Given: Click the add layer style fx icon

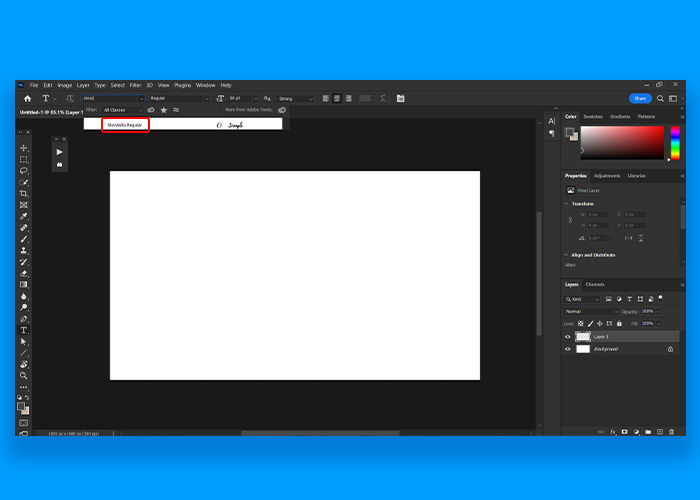Looking at the screenshot, I should pyautogui.click(x=613, y=432).
